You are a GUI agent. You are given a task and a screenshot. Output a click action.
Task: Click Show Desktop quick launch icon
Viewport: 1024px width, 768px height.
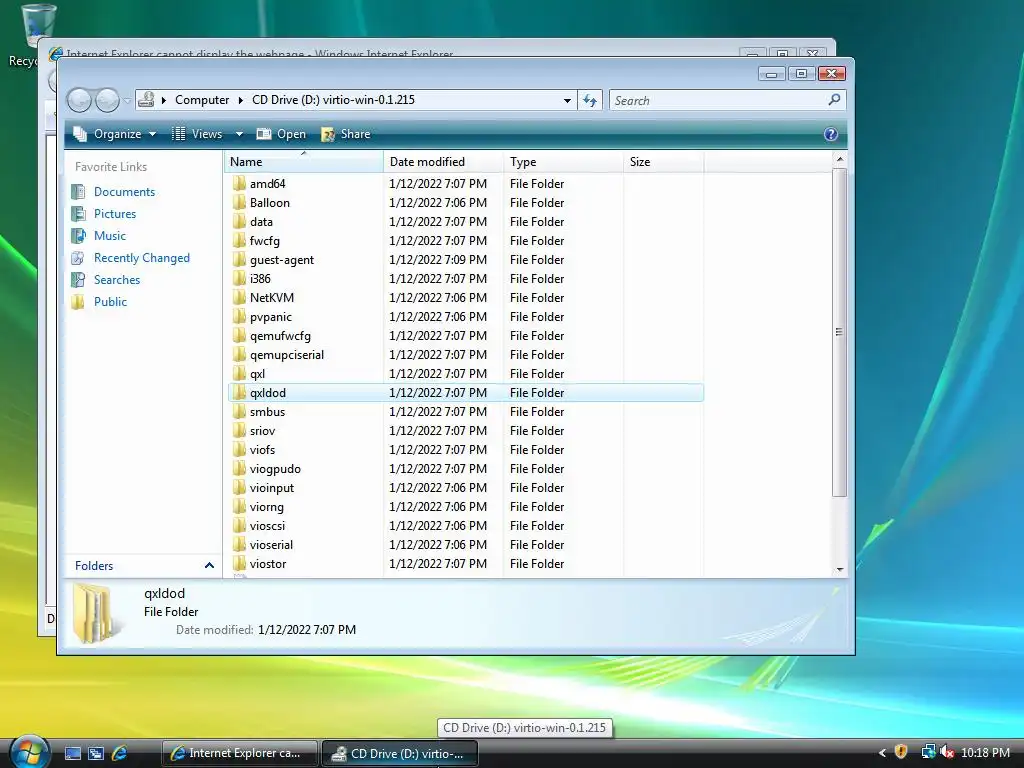pyautogui.click(x=72, y=753)
